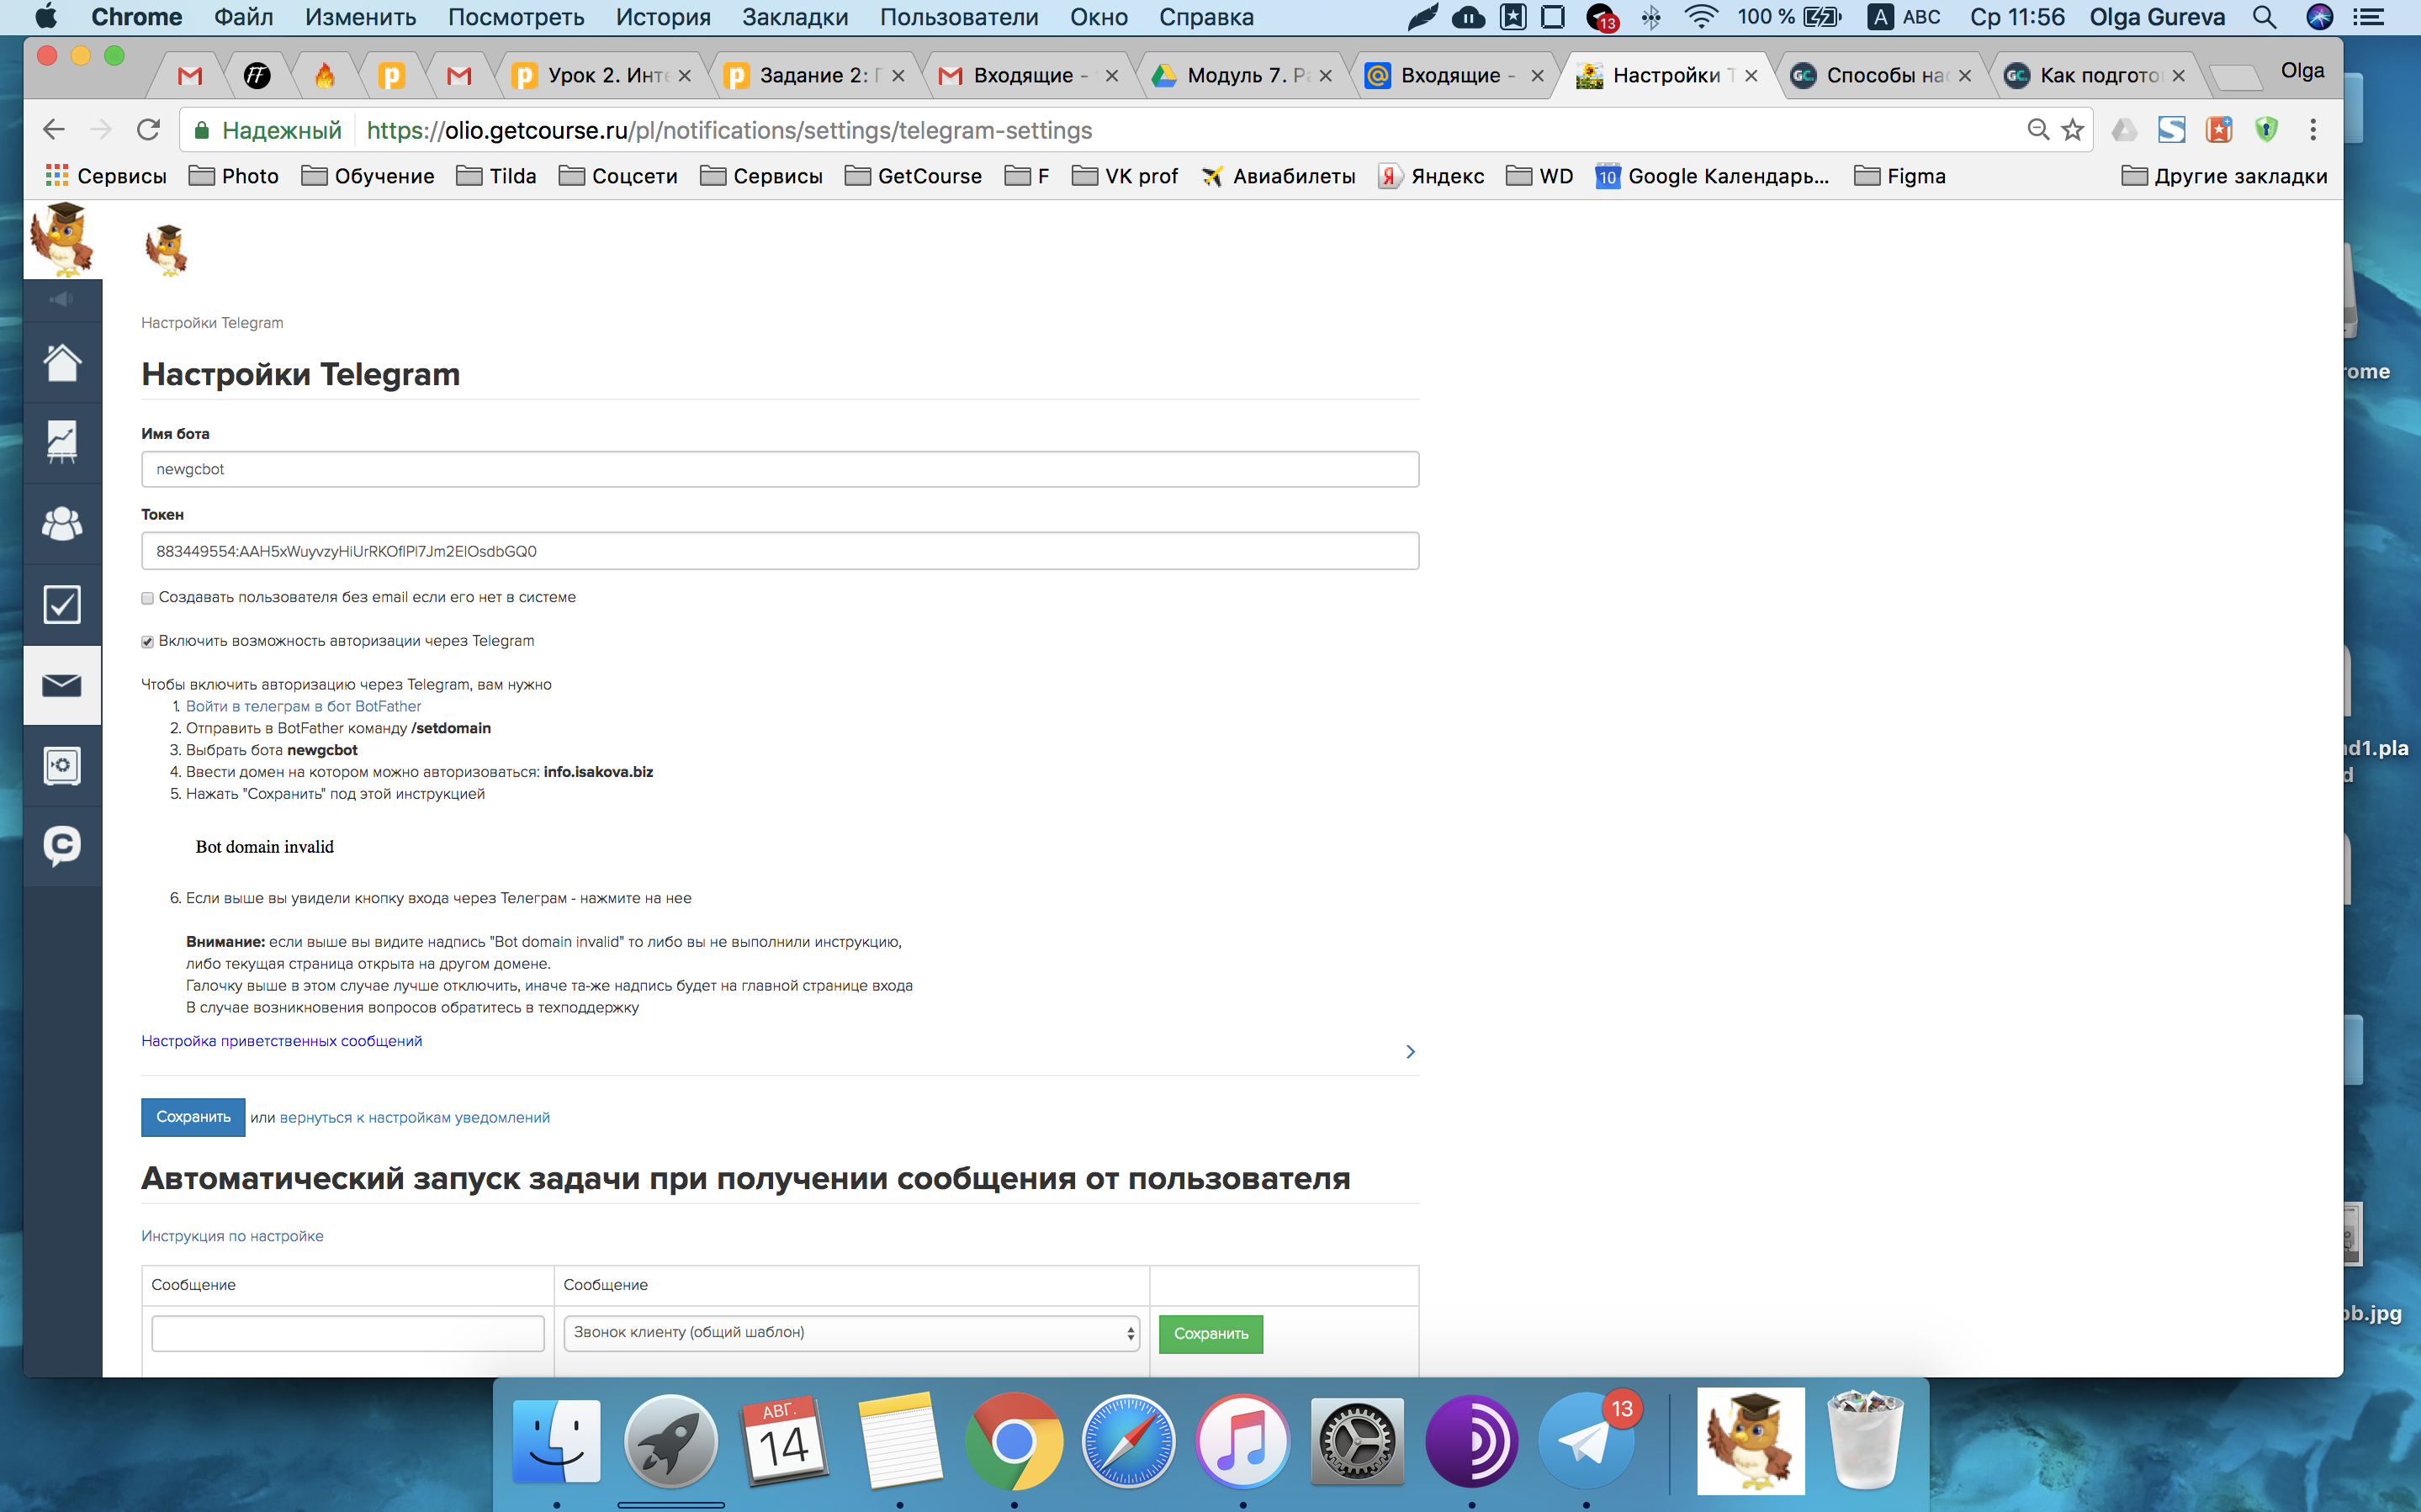Click the 'Токен' input field
Viewport: 2421px width, 1512px height.
780,551
